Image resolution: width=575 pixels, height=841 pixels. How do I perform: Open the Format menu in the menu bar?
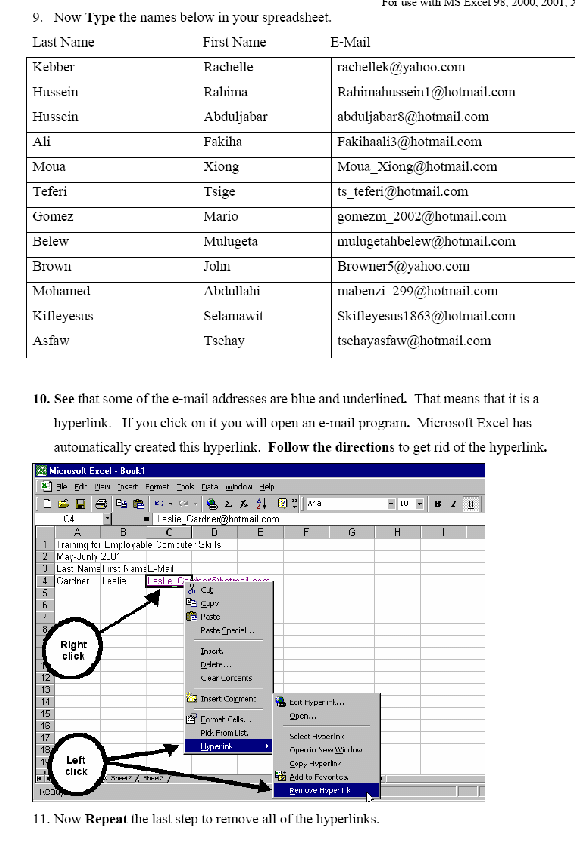(x=157, y=486)
